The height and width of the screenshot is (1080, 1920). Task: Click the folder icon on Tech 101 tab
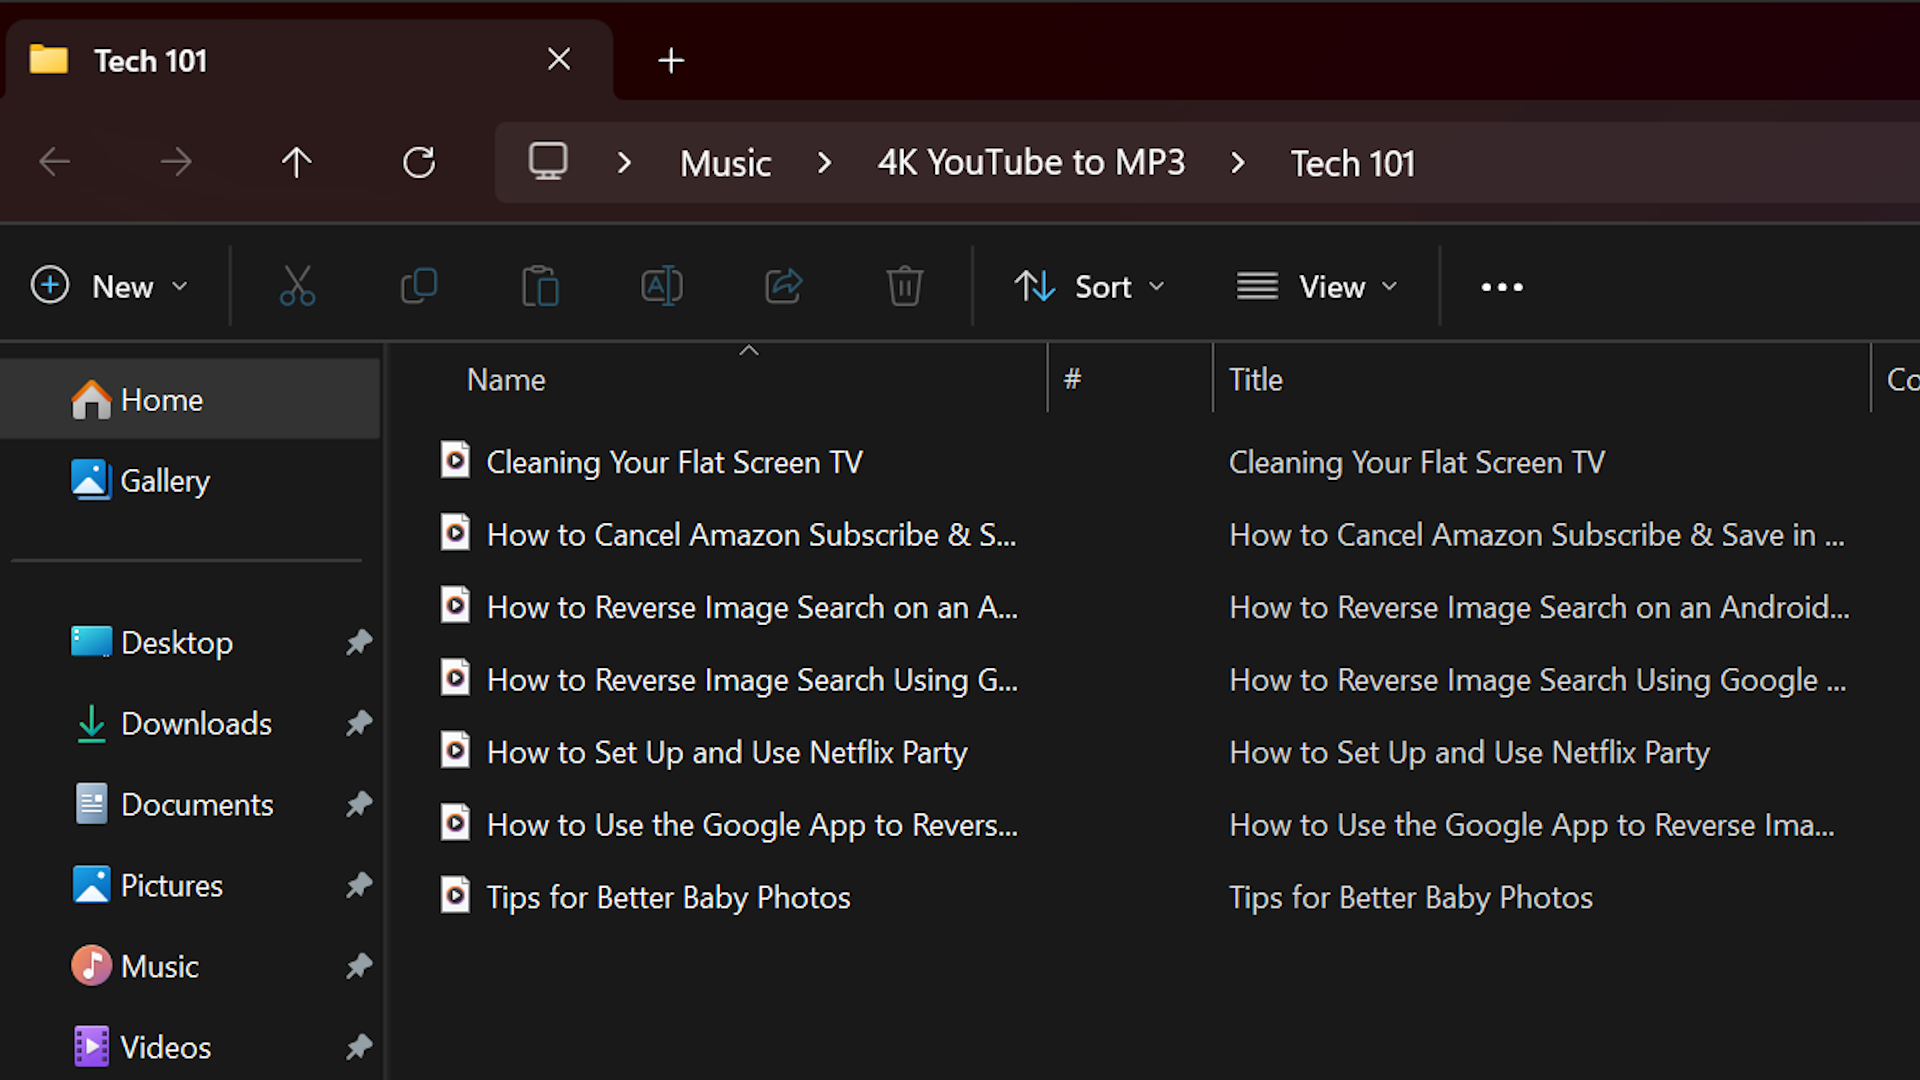[49, 60]
